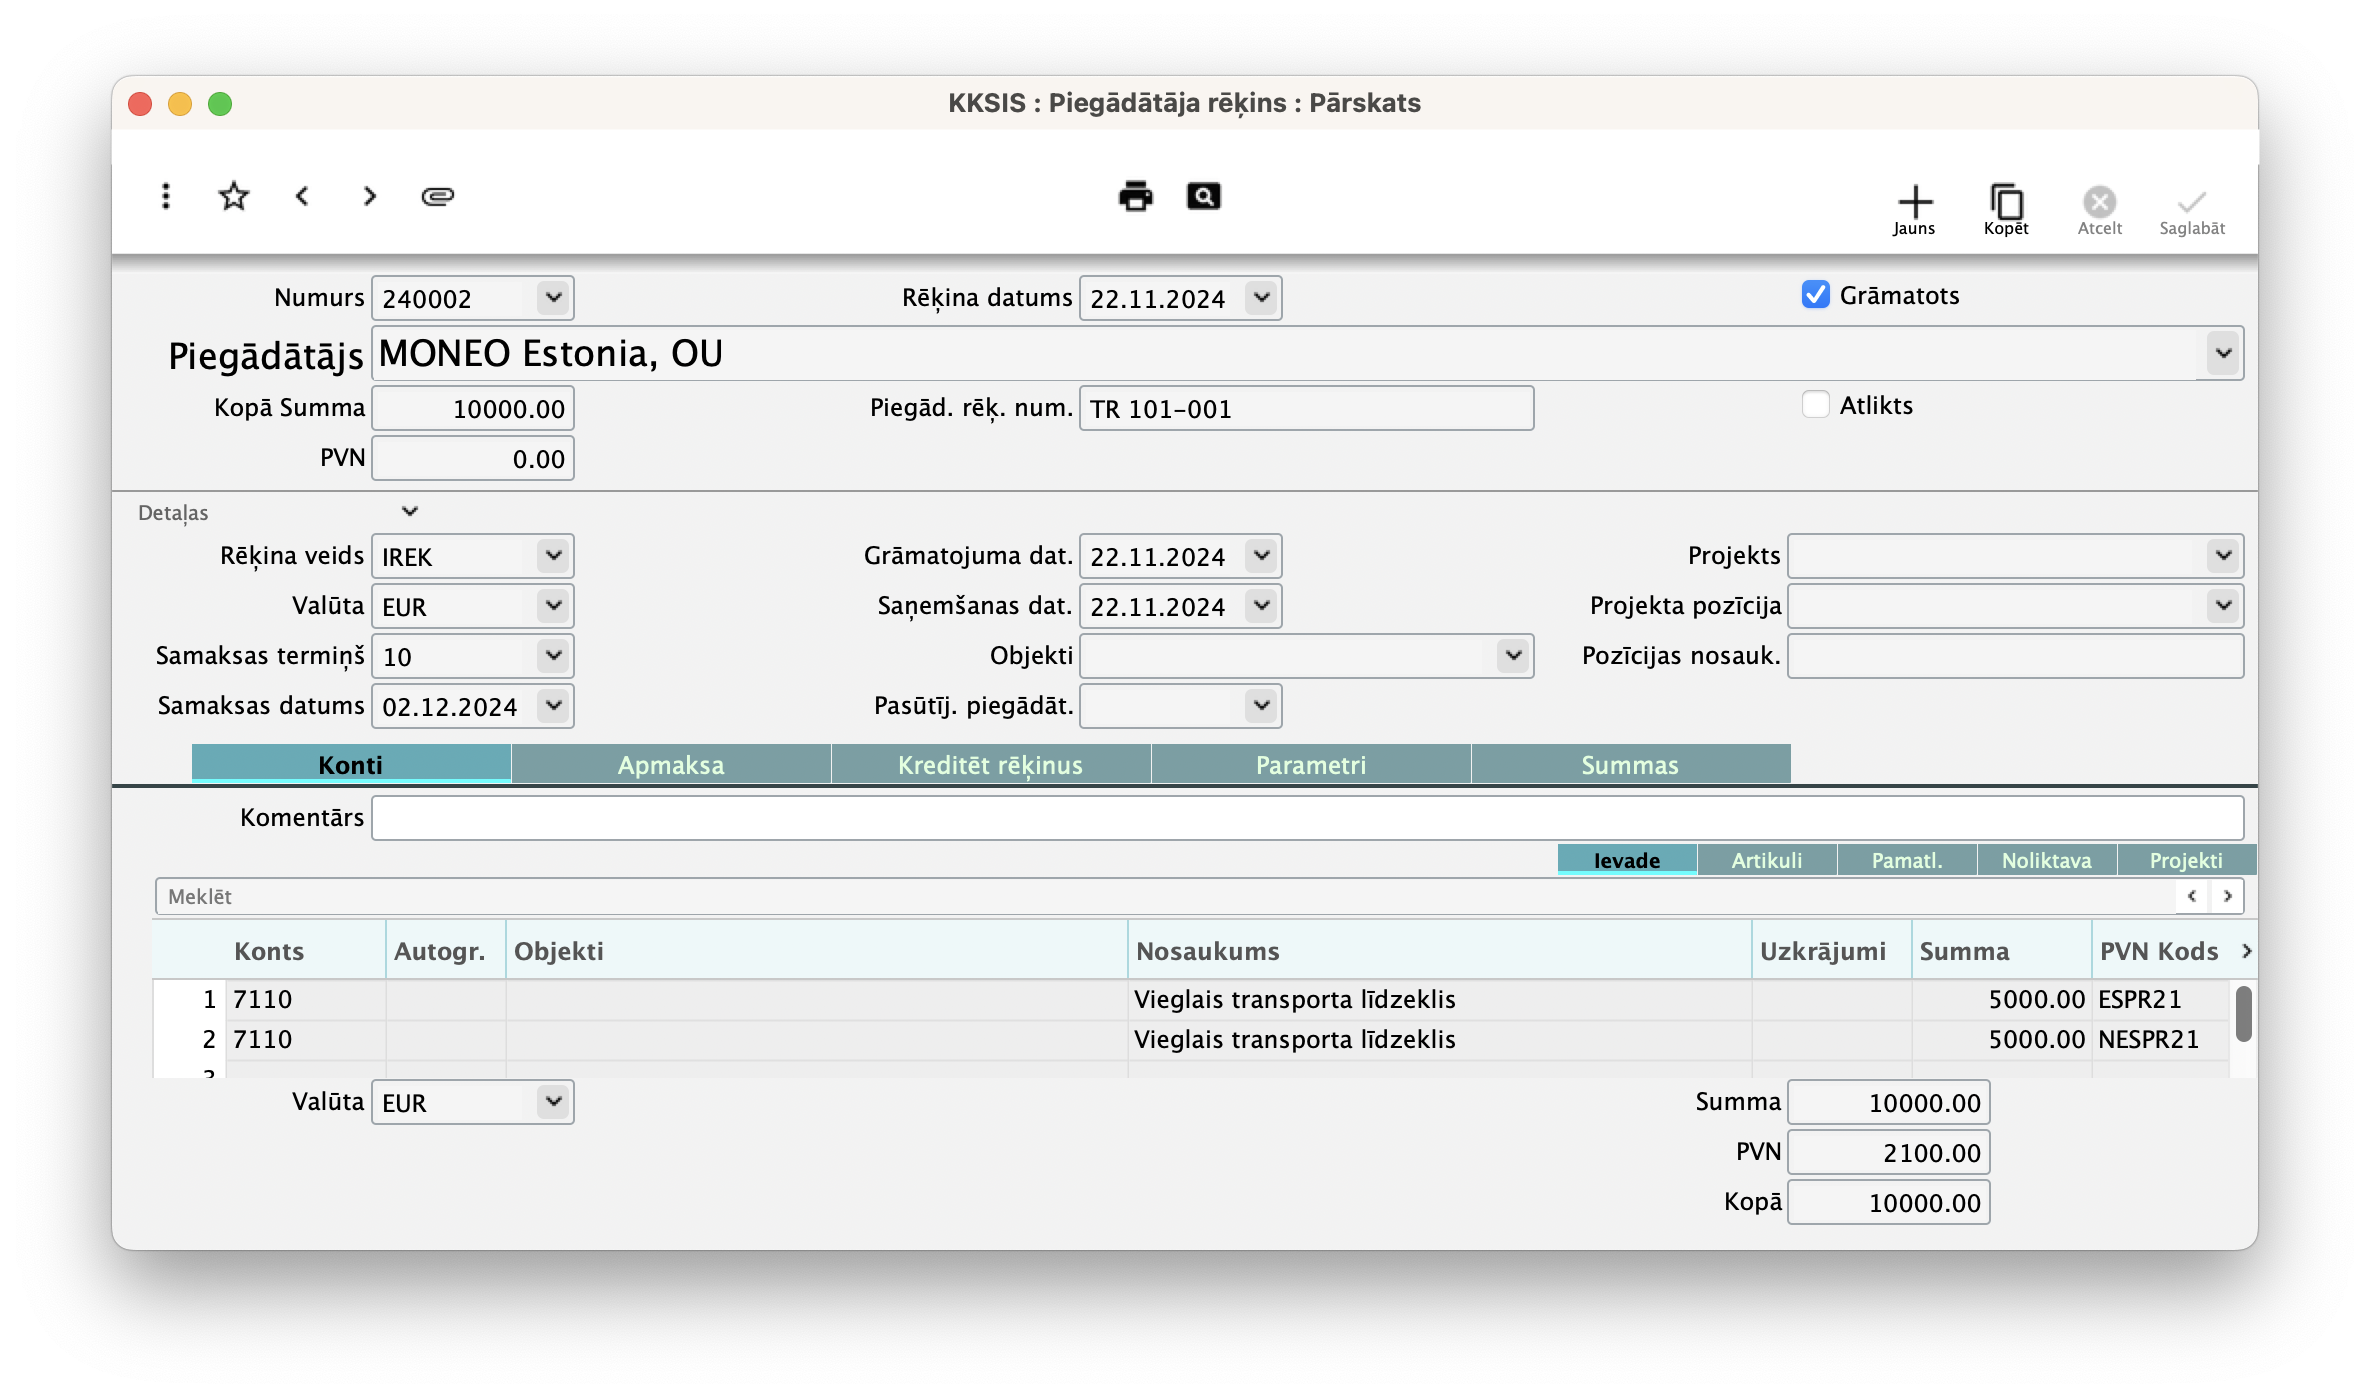The height and width of the screenshot is (1398, 2370).
Task: Open bottom Valūta EUR dropdown
Action: click(553, 1102)
